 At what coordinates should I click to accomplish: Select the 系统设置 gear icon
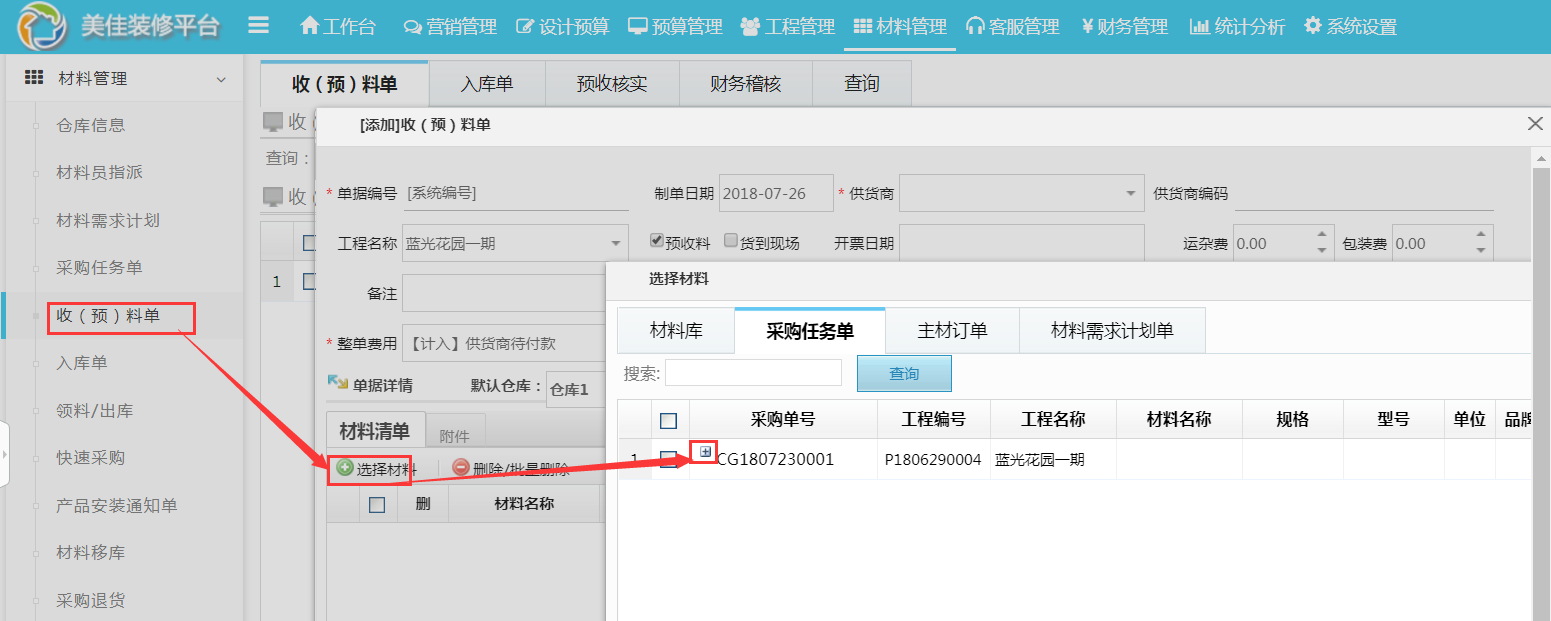click(x=1312, y=26)
